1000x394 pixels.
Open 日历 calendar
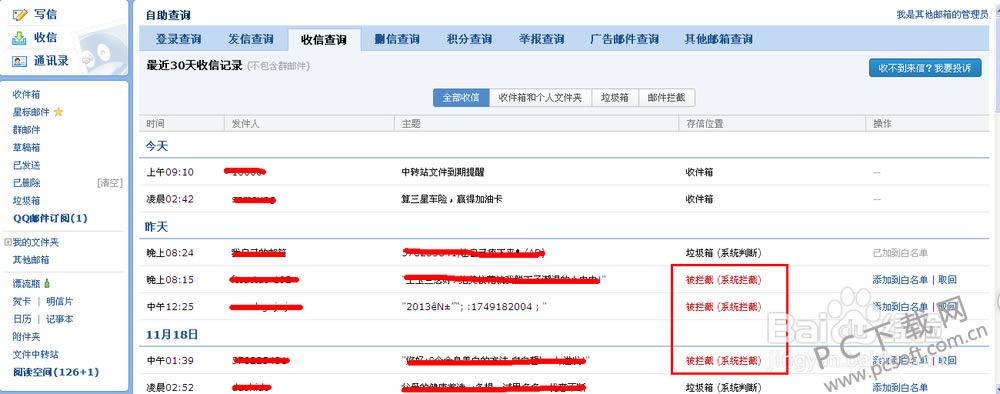[22, 319]
